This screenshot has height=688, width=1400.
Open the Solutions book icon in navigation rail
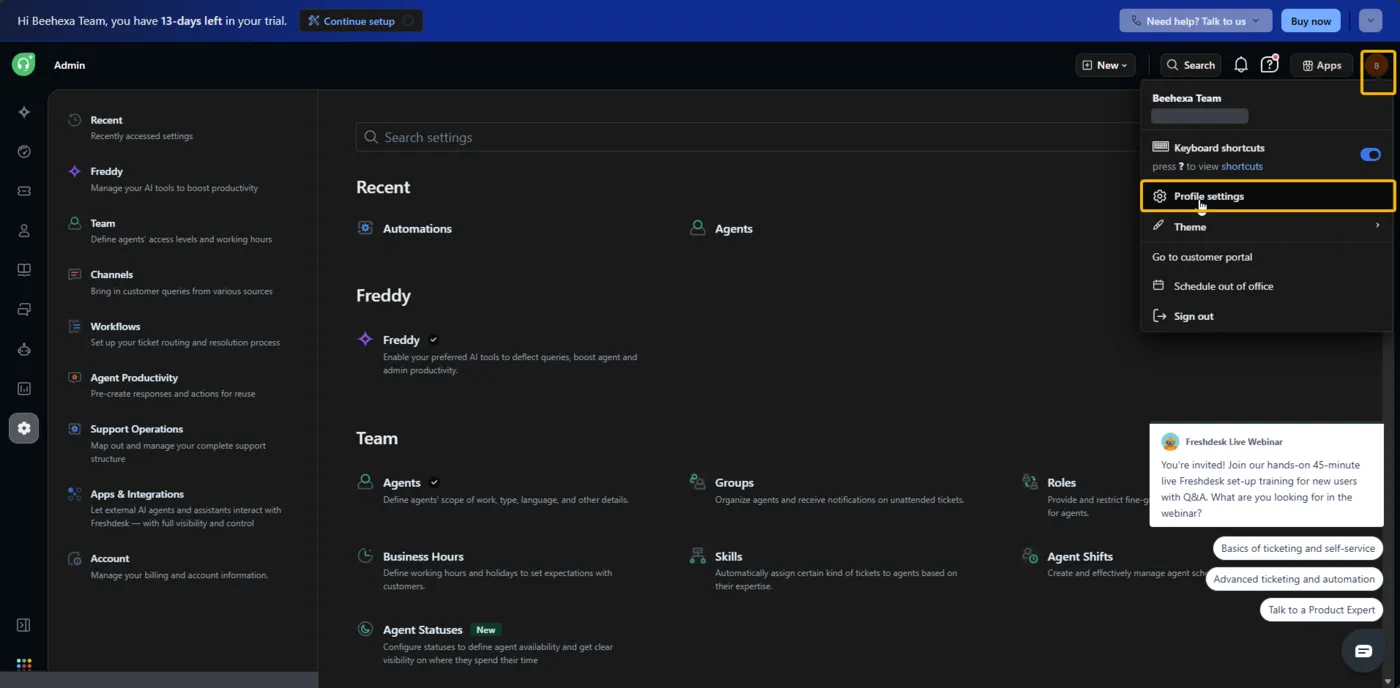click(x=24, y=270)
